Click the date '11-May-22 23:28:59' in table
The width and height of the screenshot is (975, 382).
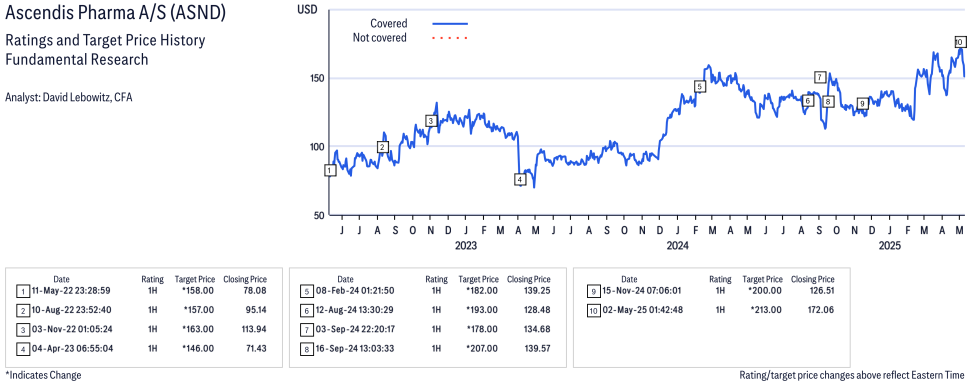click(x=72, y=291)
